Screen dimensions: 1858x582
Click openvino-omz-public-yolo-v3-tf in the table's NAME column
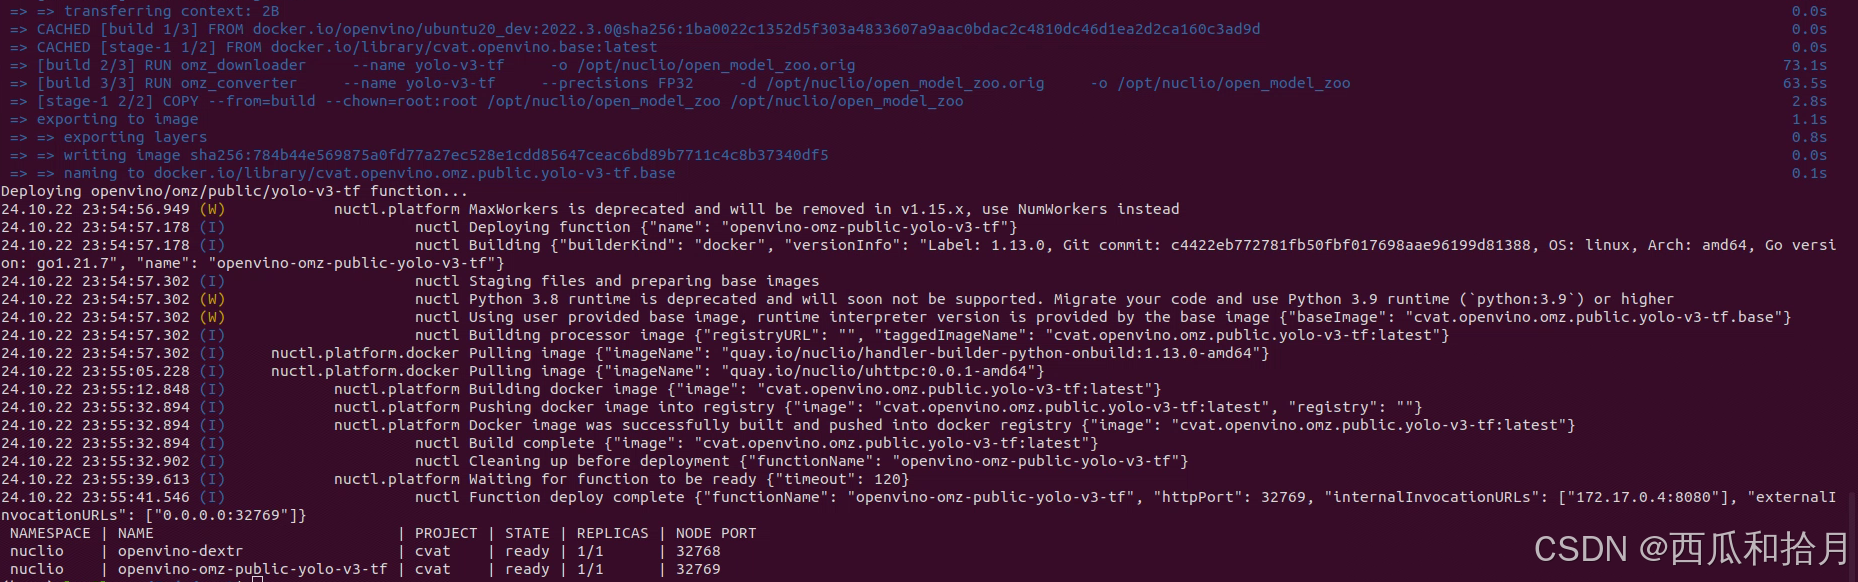(252, 569)
